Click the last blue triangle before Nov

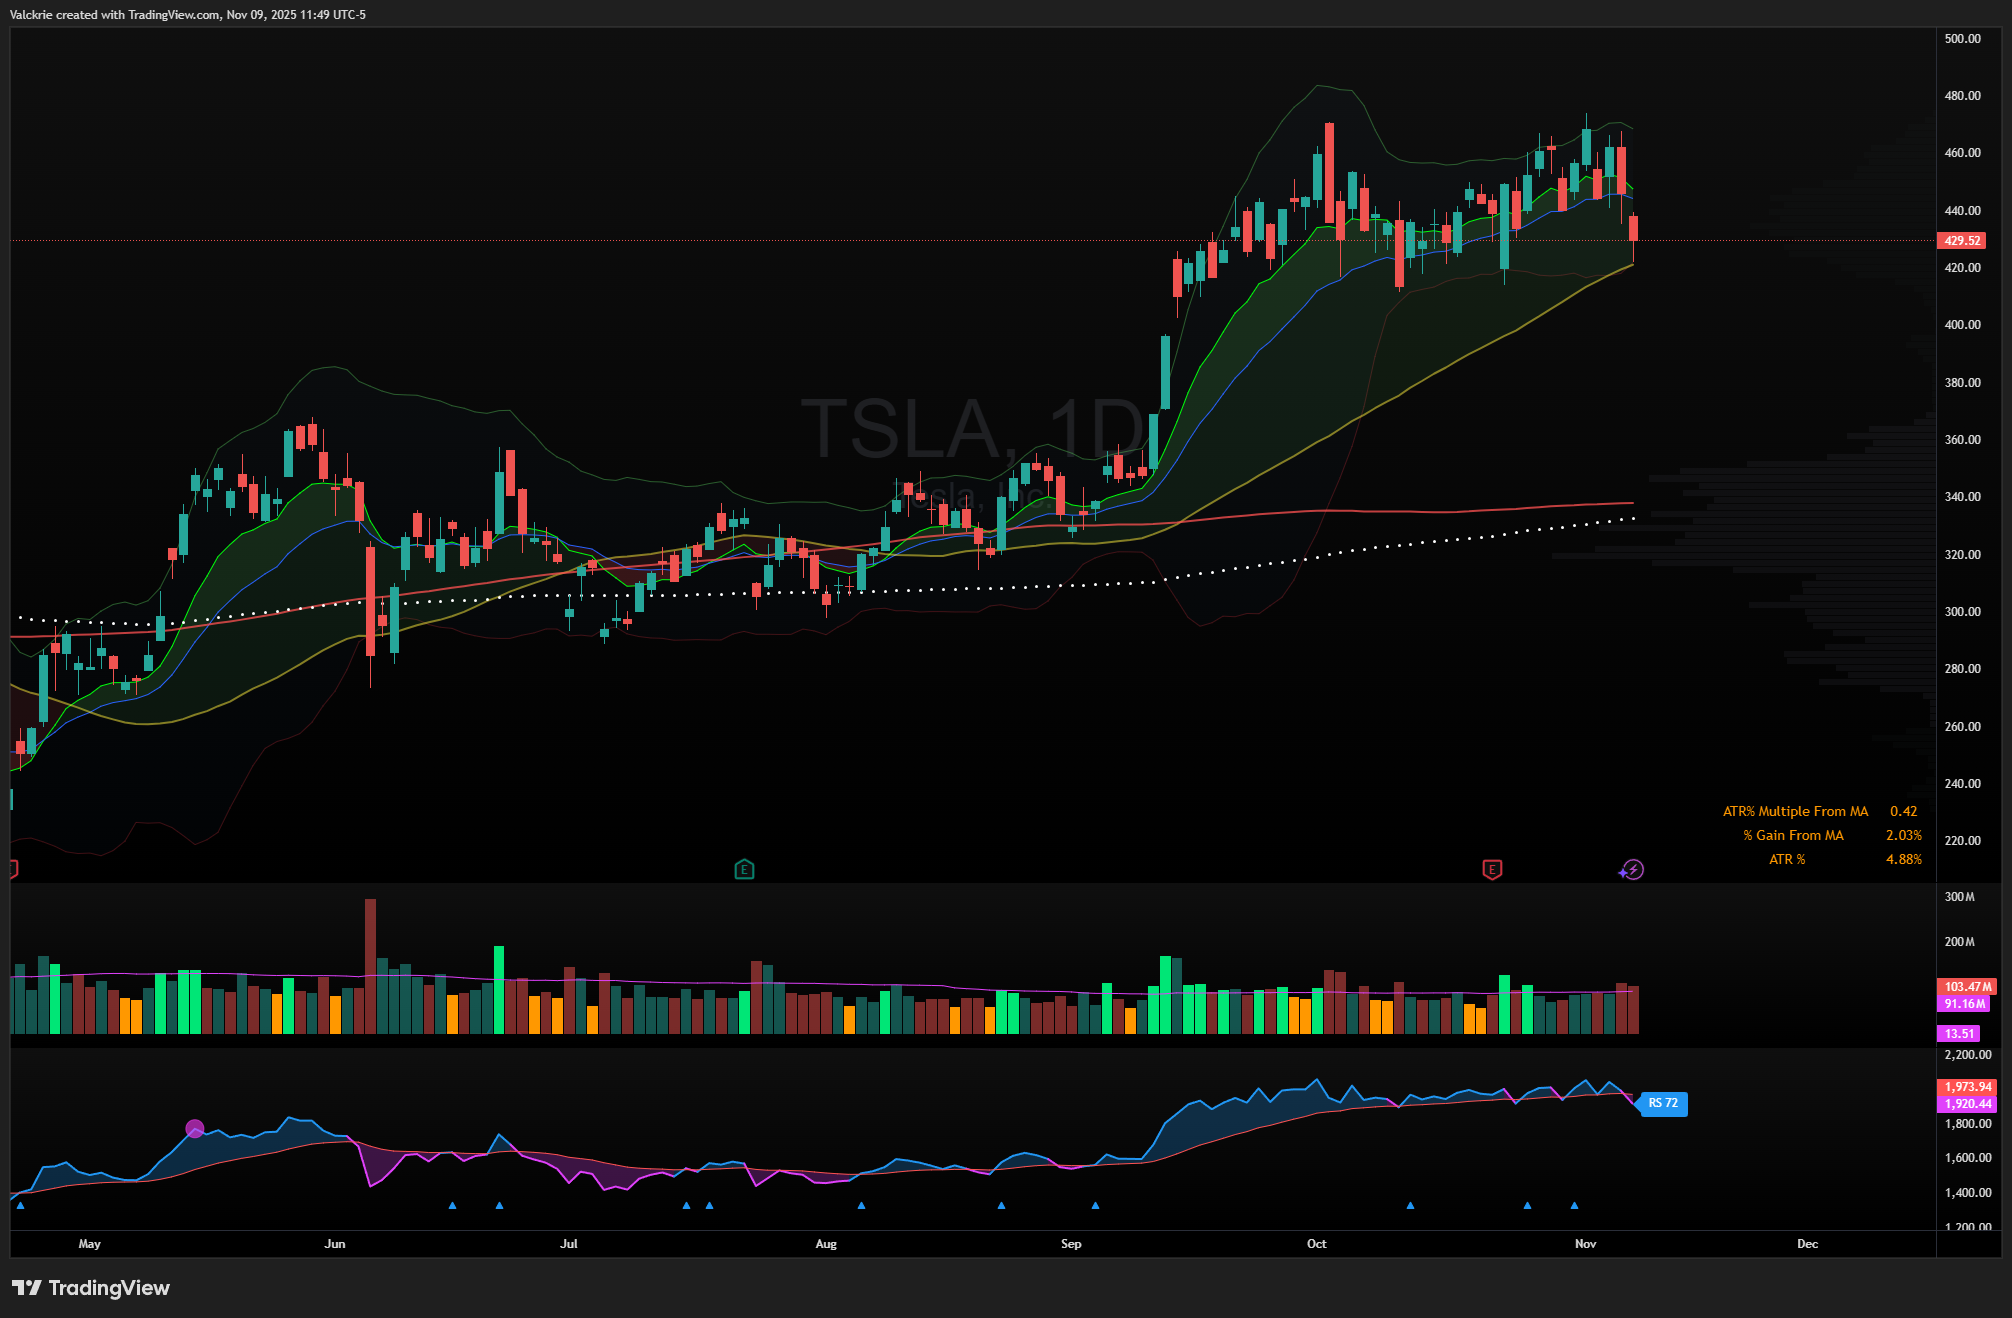(1574, 1205)
